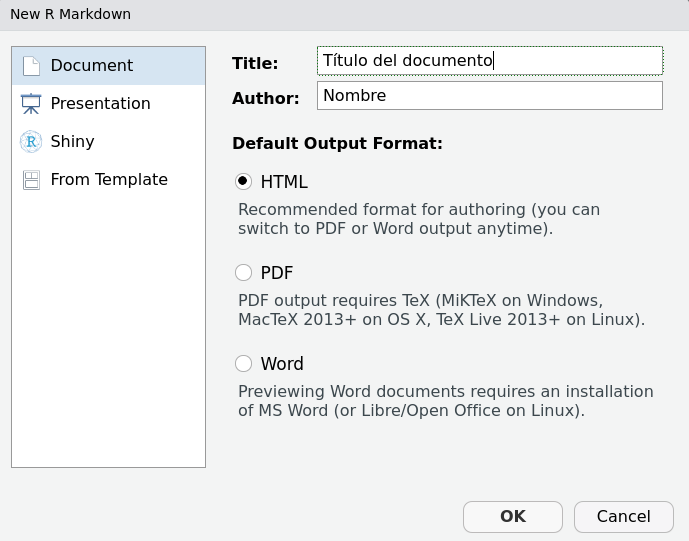Enable the Word output radio button
Image resolution: width=689 pixels, height=541 pixels.
[x=243, y=364]
